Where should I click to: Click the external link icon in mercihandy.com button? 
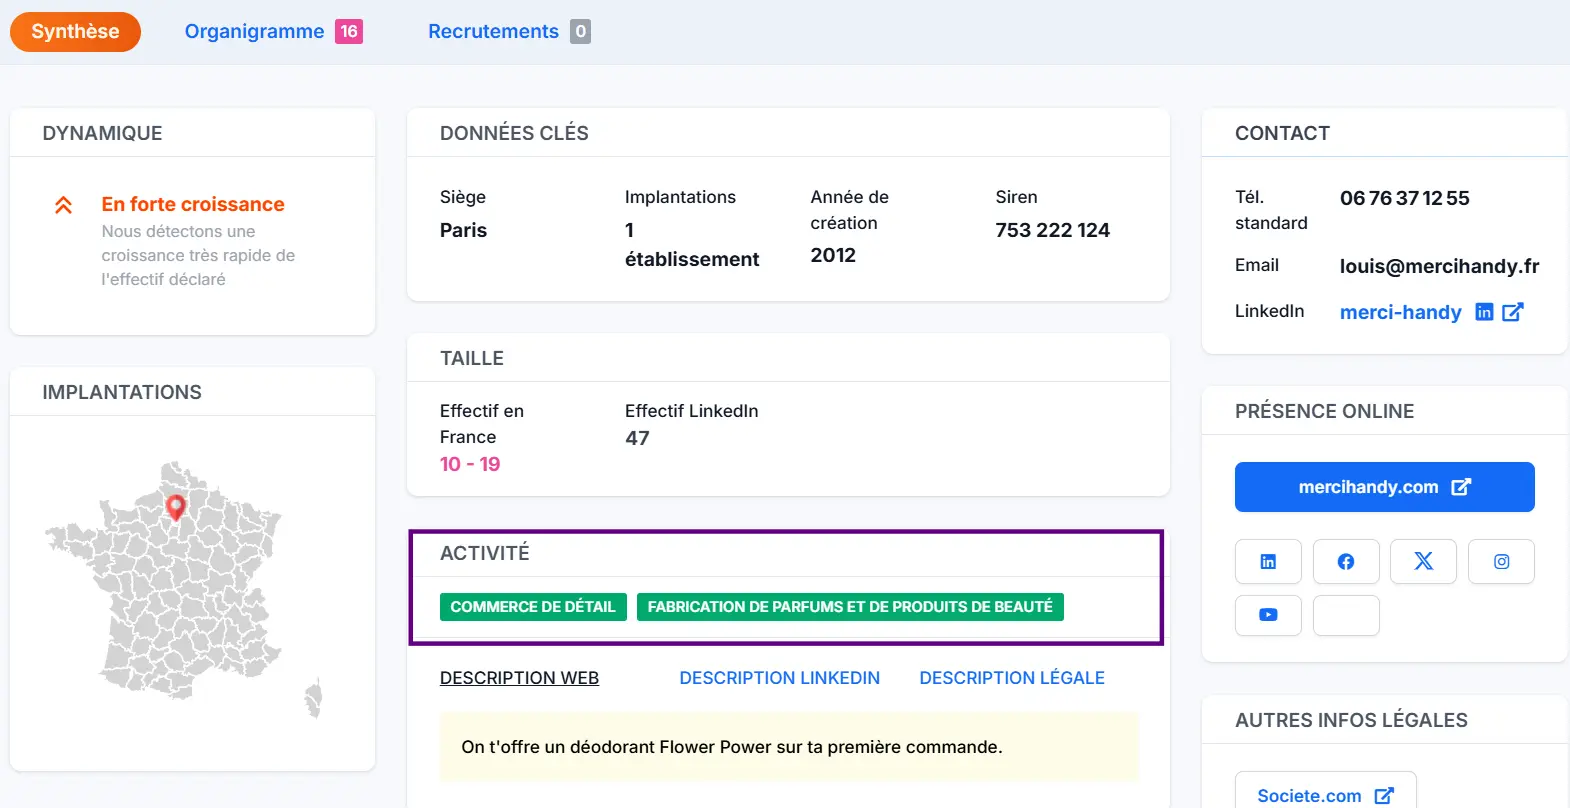pos(1461,487)
